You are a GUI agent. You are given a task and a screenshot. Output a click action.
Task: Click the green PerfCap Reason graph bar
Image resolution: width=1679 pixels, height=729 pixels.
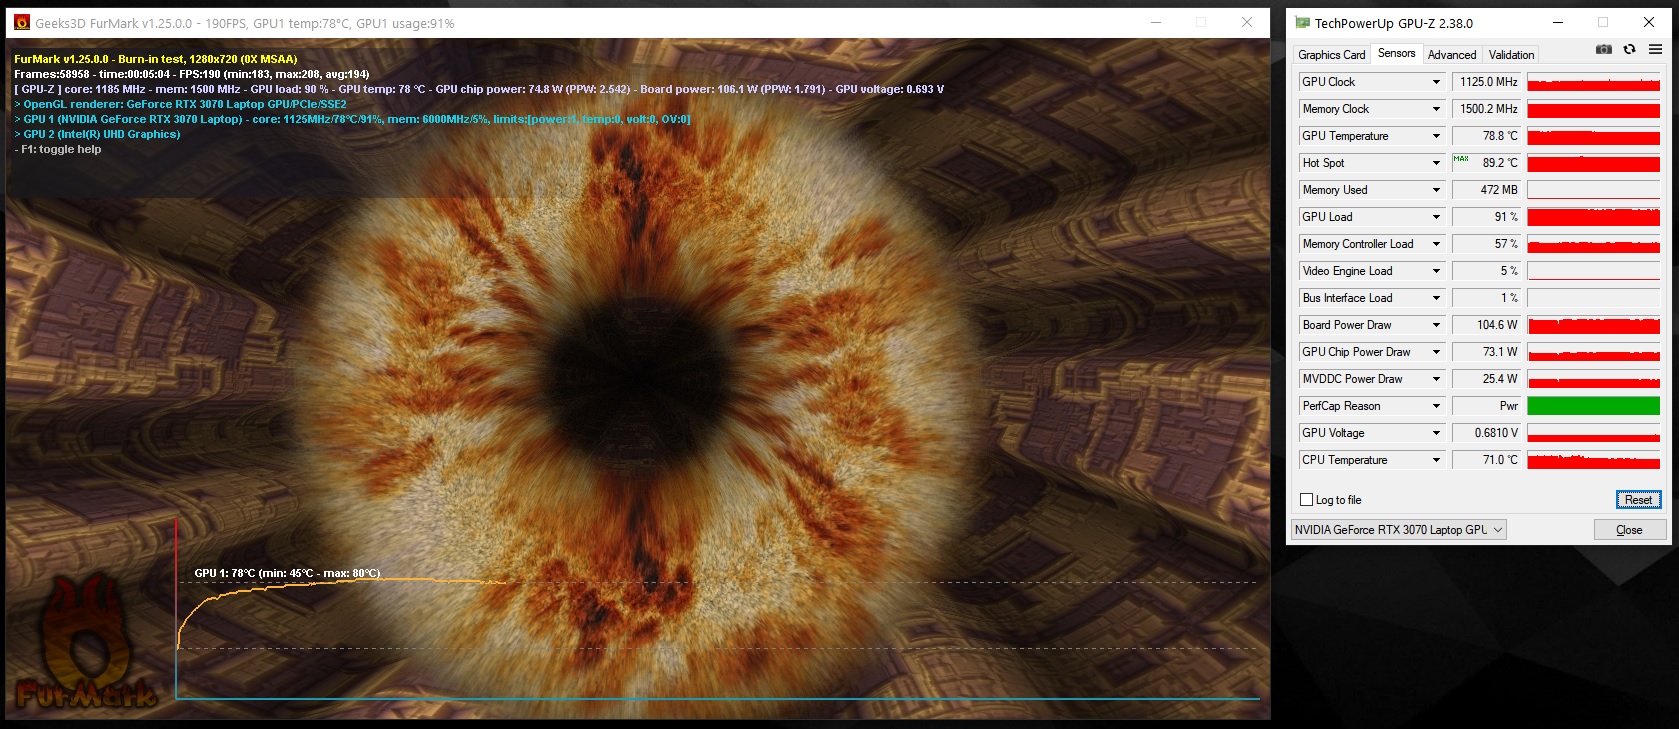click(x=1593, y=406)
